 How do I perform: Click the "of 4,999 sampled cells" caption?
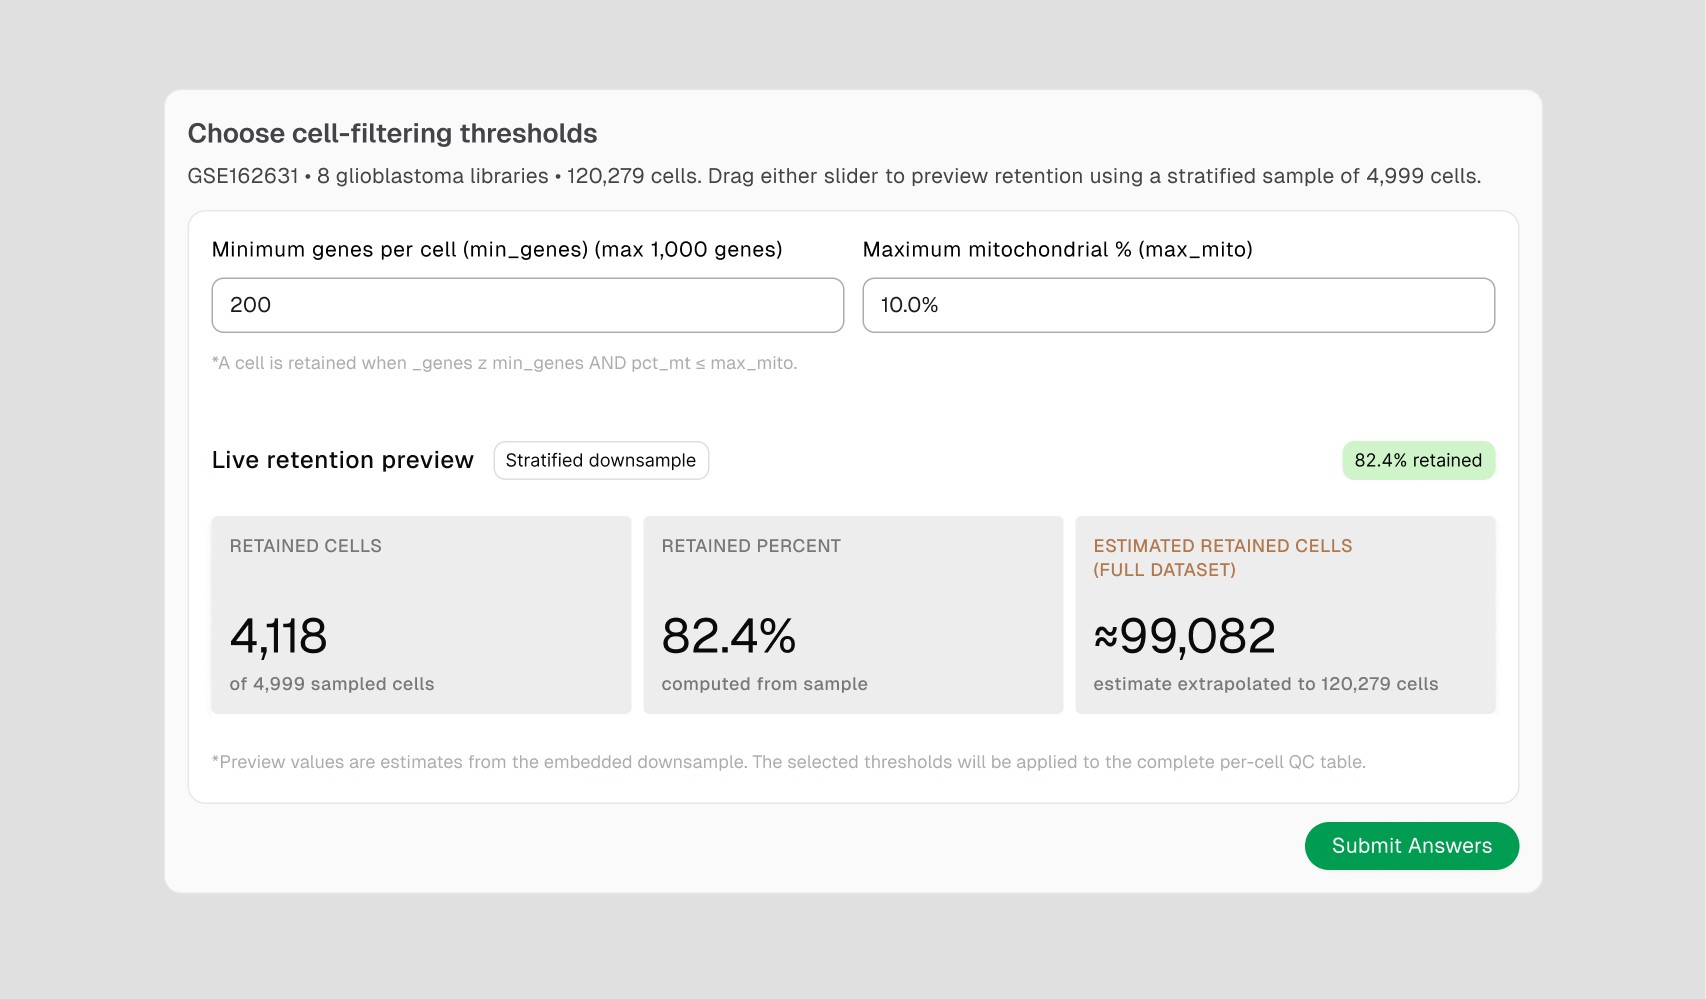(332, 684)
